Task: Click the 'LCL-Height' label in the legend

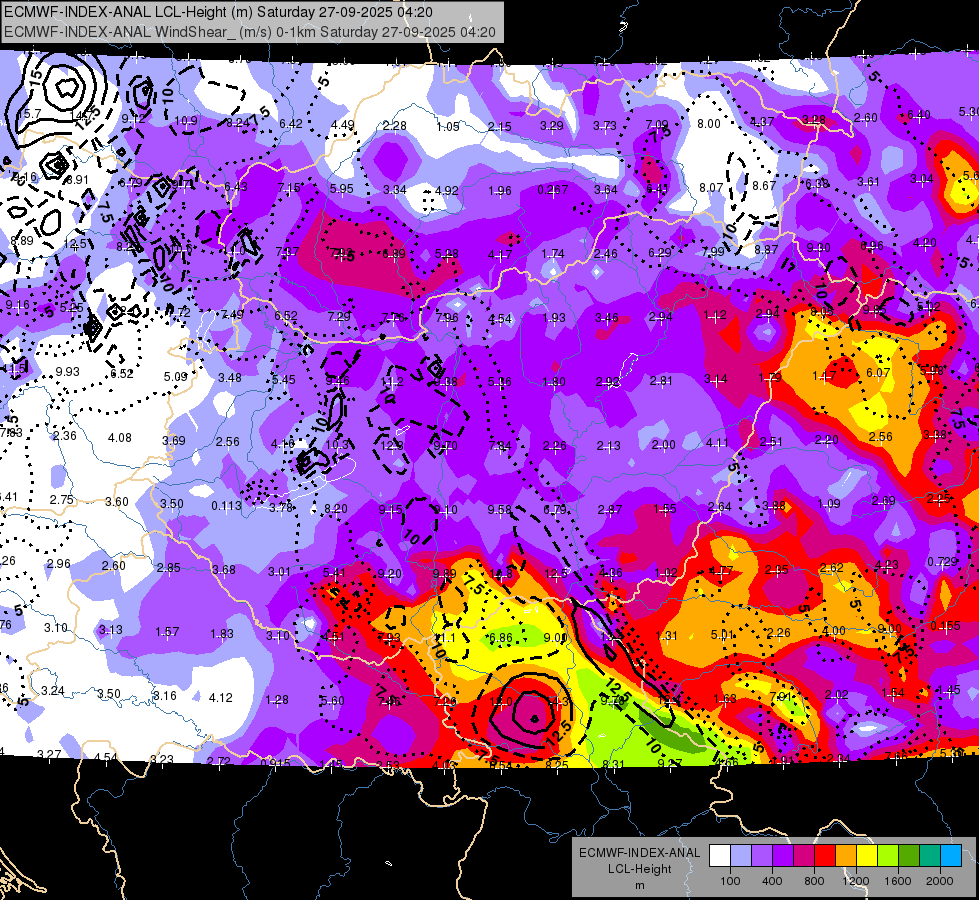Action: pos(639,869)
